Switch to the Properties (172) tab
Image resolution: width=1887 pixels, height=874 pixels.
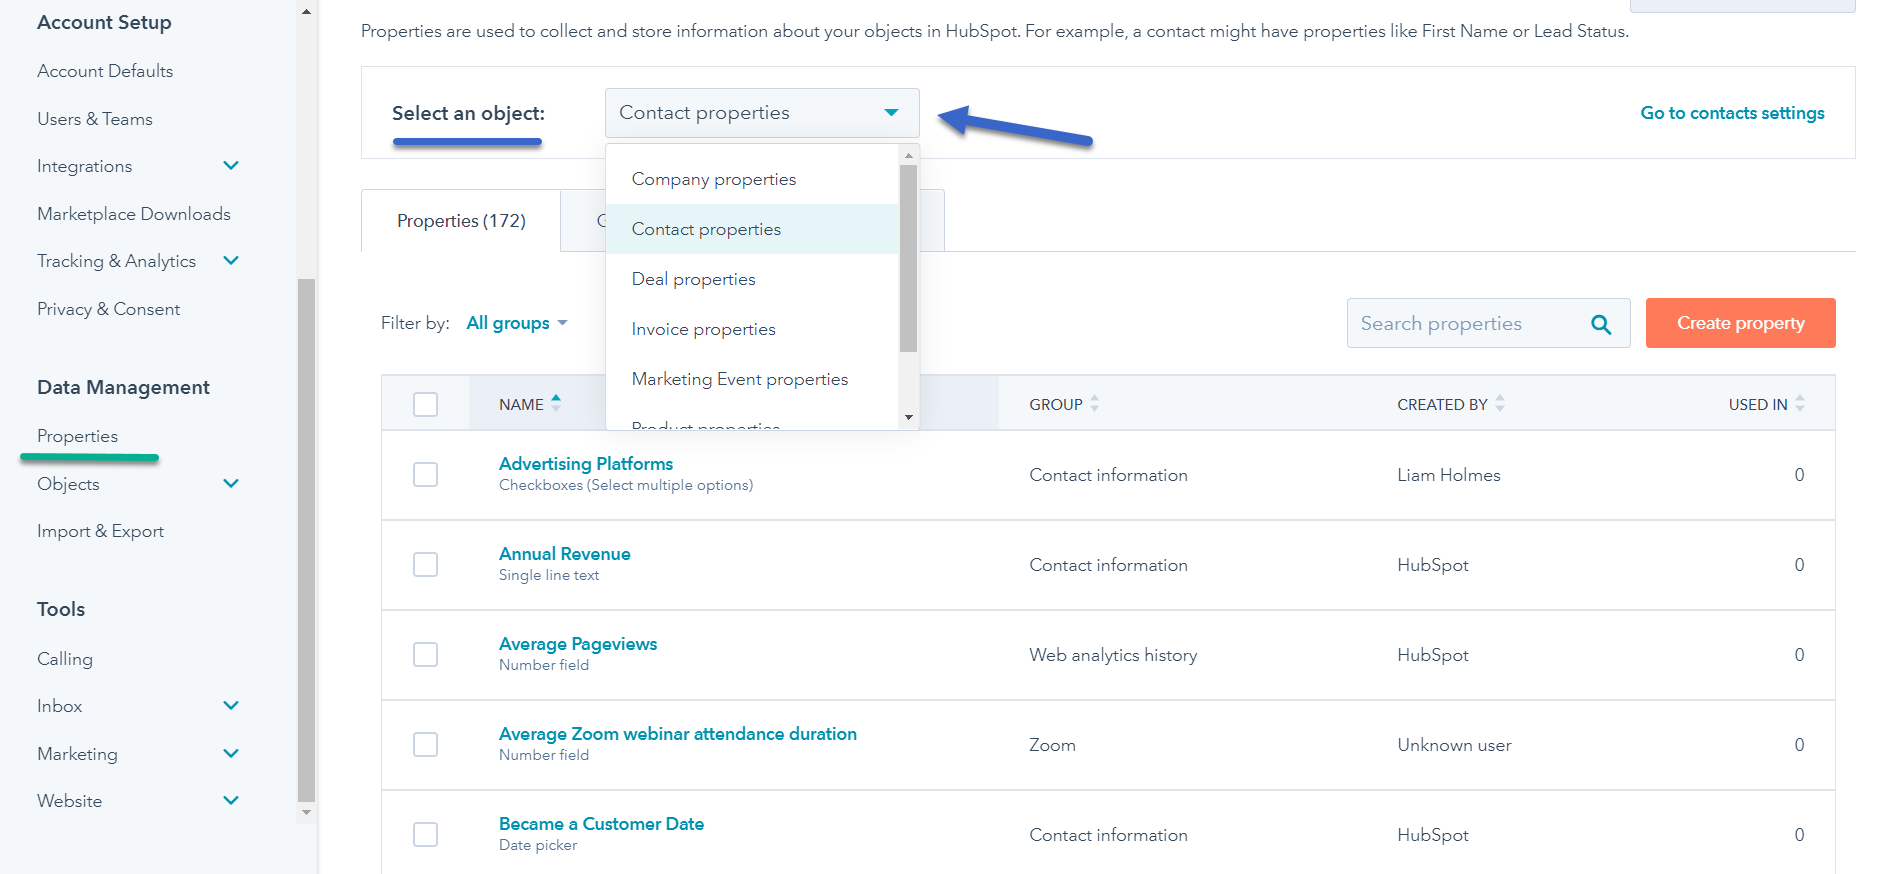[461, 221]
